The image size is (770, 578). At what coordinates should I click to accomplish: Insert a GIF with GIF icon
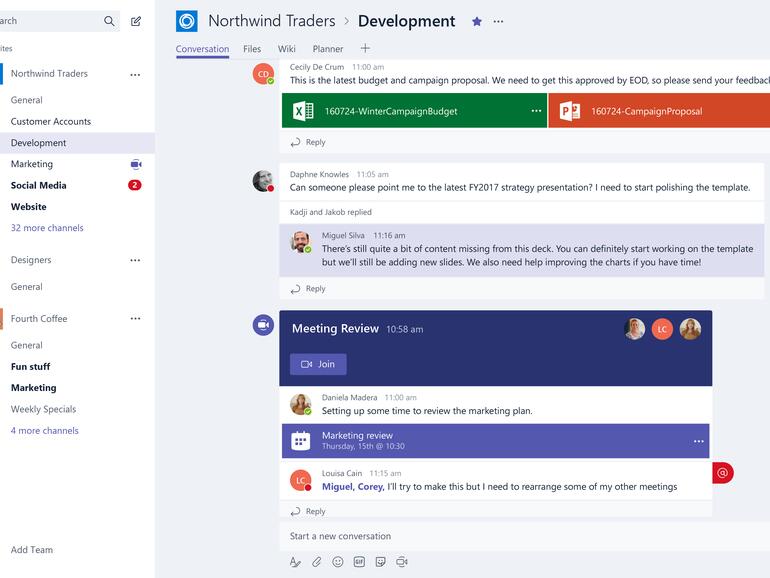(x=359, y=562)
